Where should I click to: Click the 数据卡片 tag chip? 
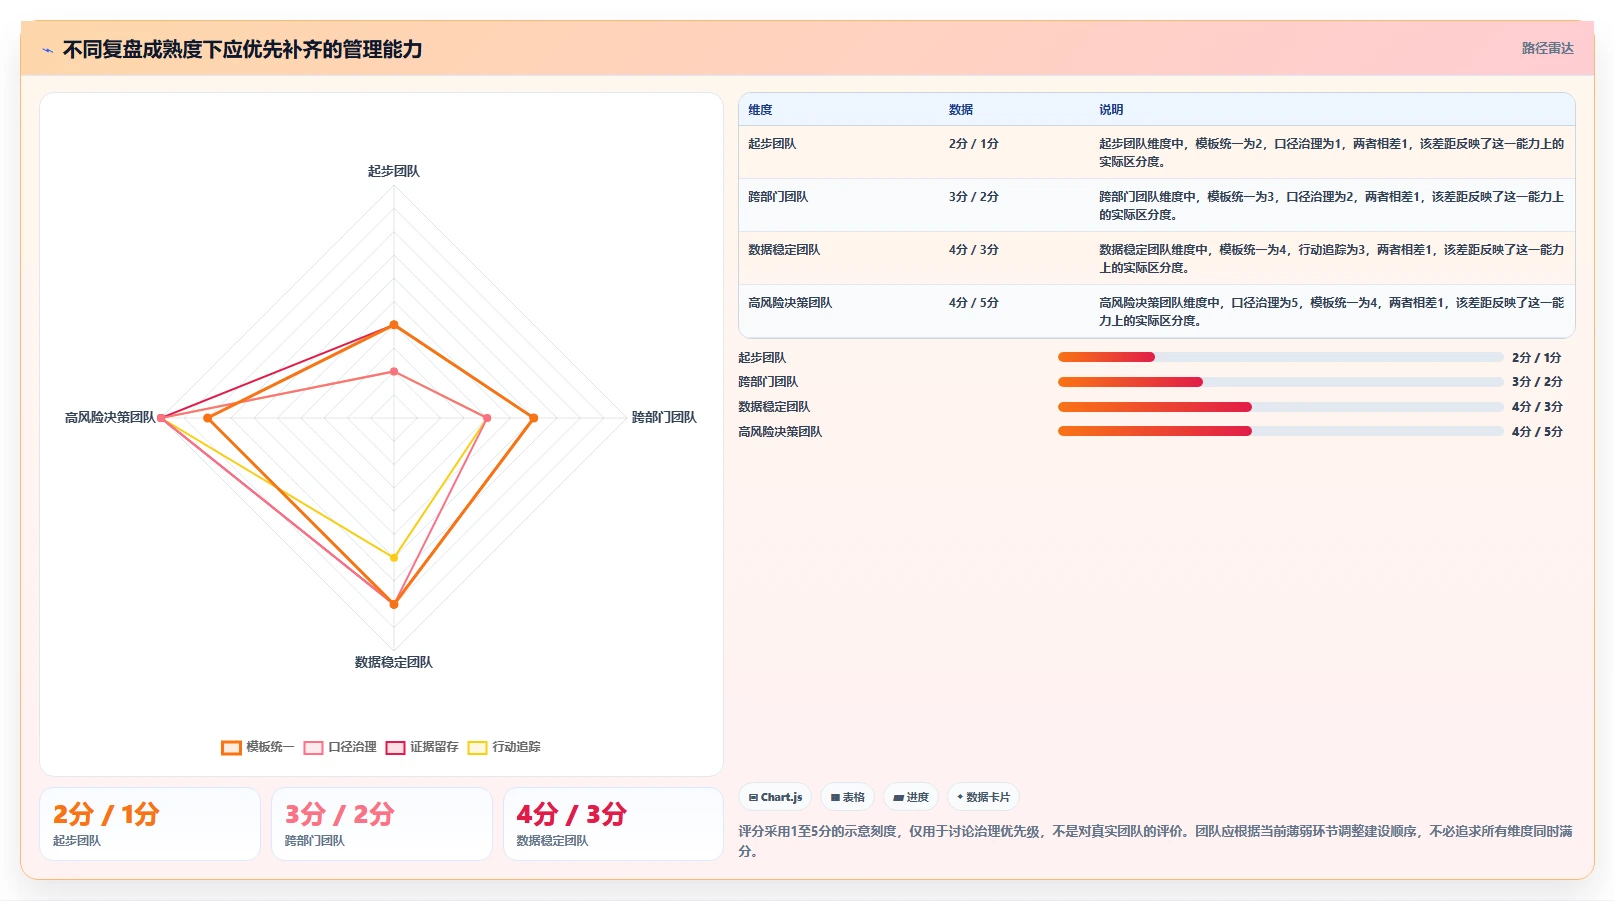(x=983, y=797)
